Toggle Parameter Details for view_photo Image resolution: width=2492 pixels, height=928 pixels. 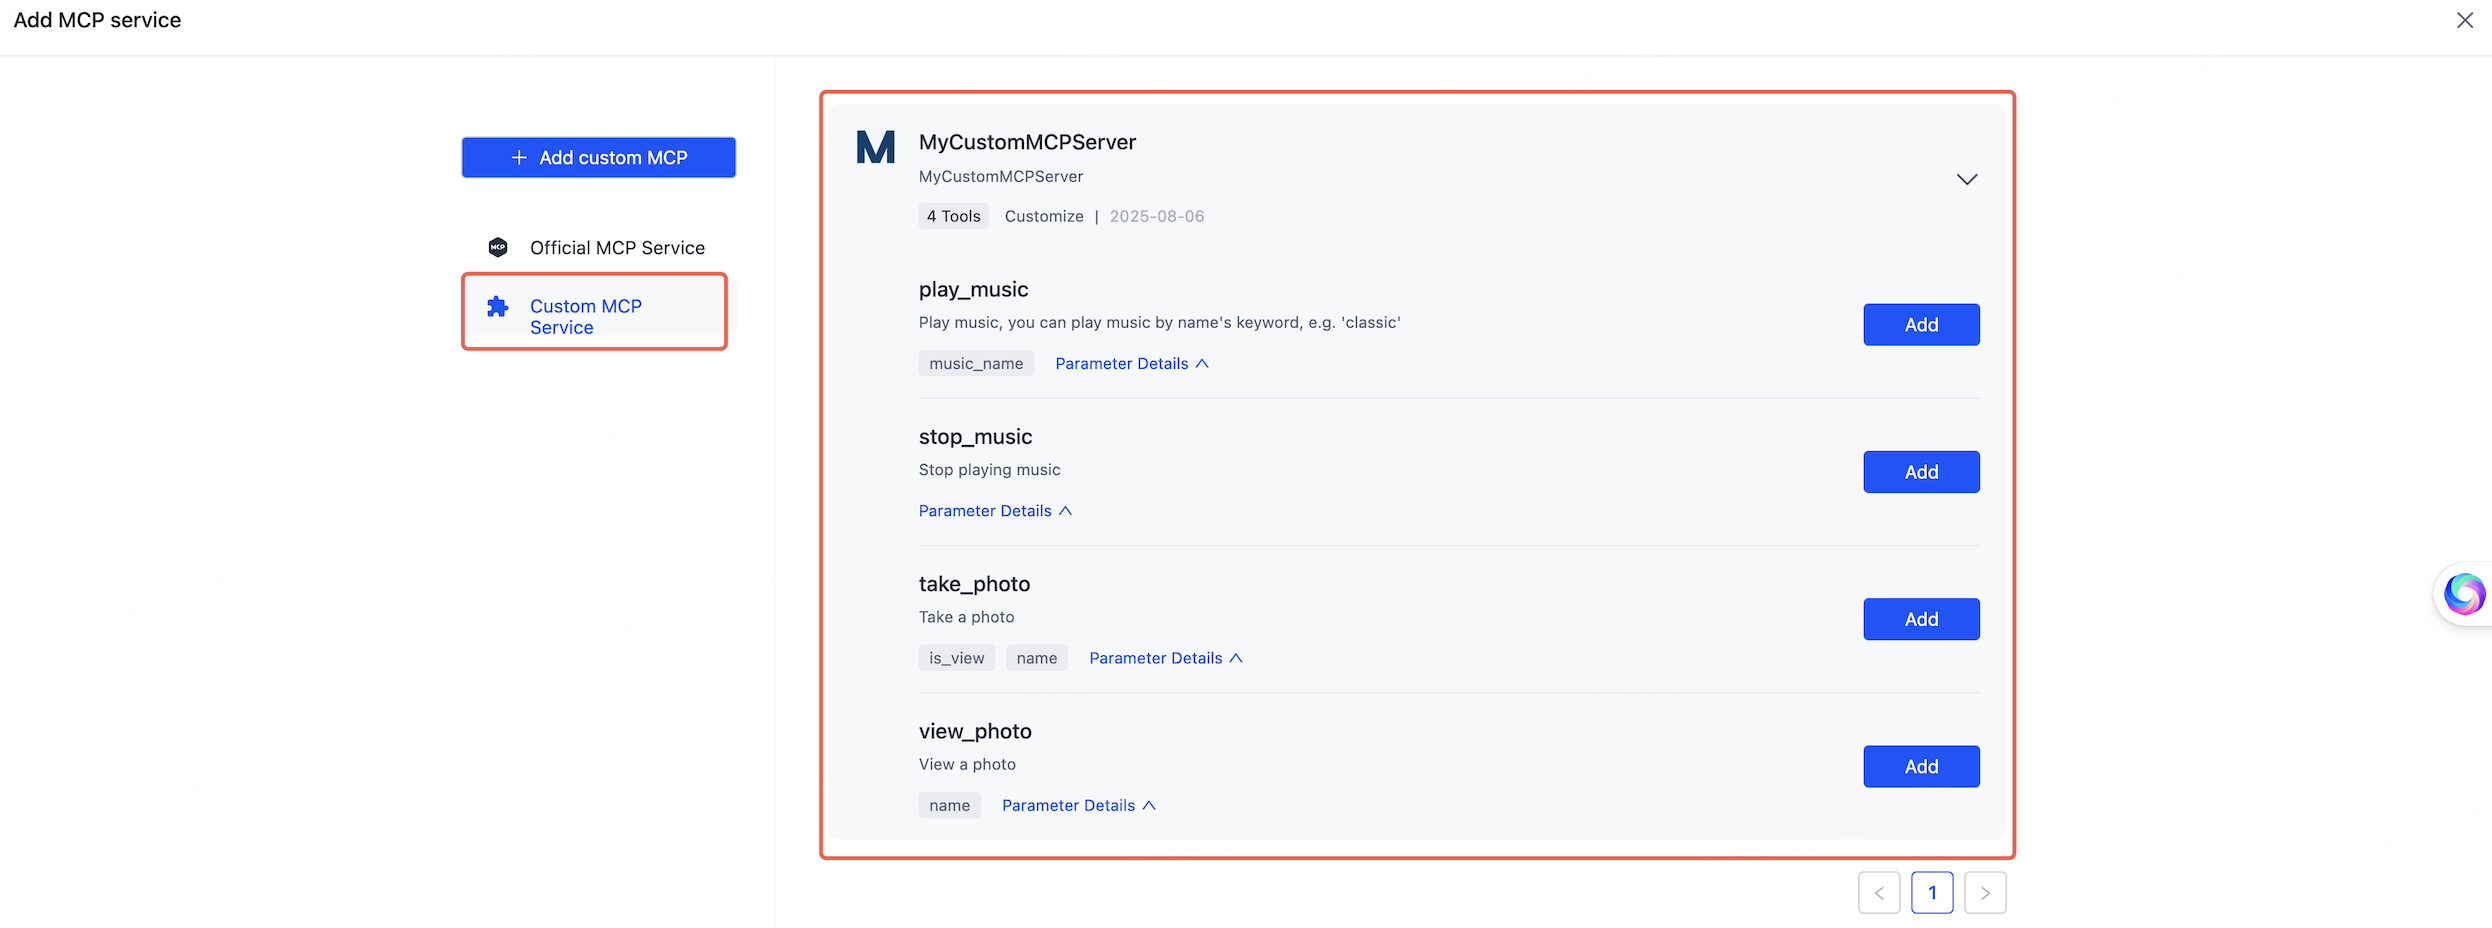tap(1079, 805)
